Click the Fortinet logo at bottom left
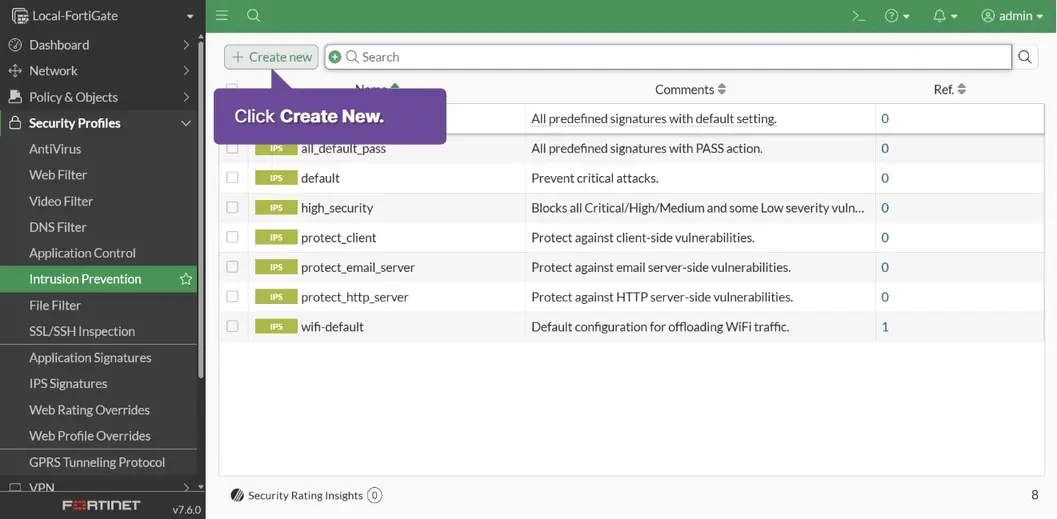 pyautogui.click(x=101, y=506)
